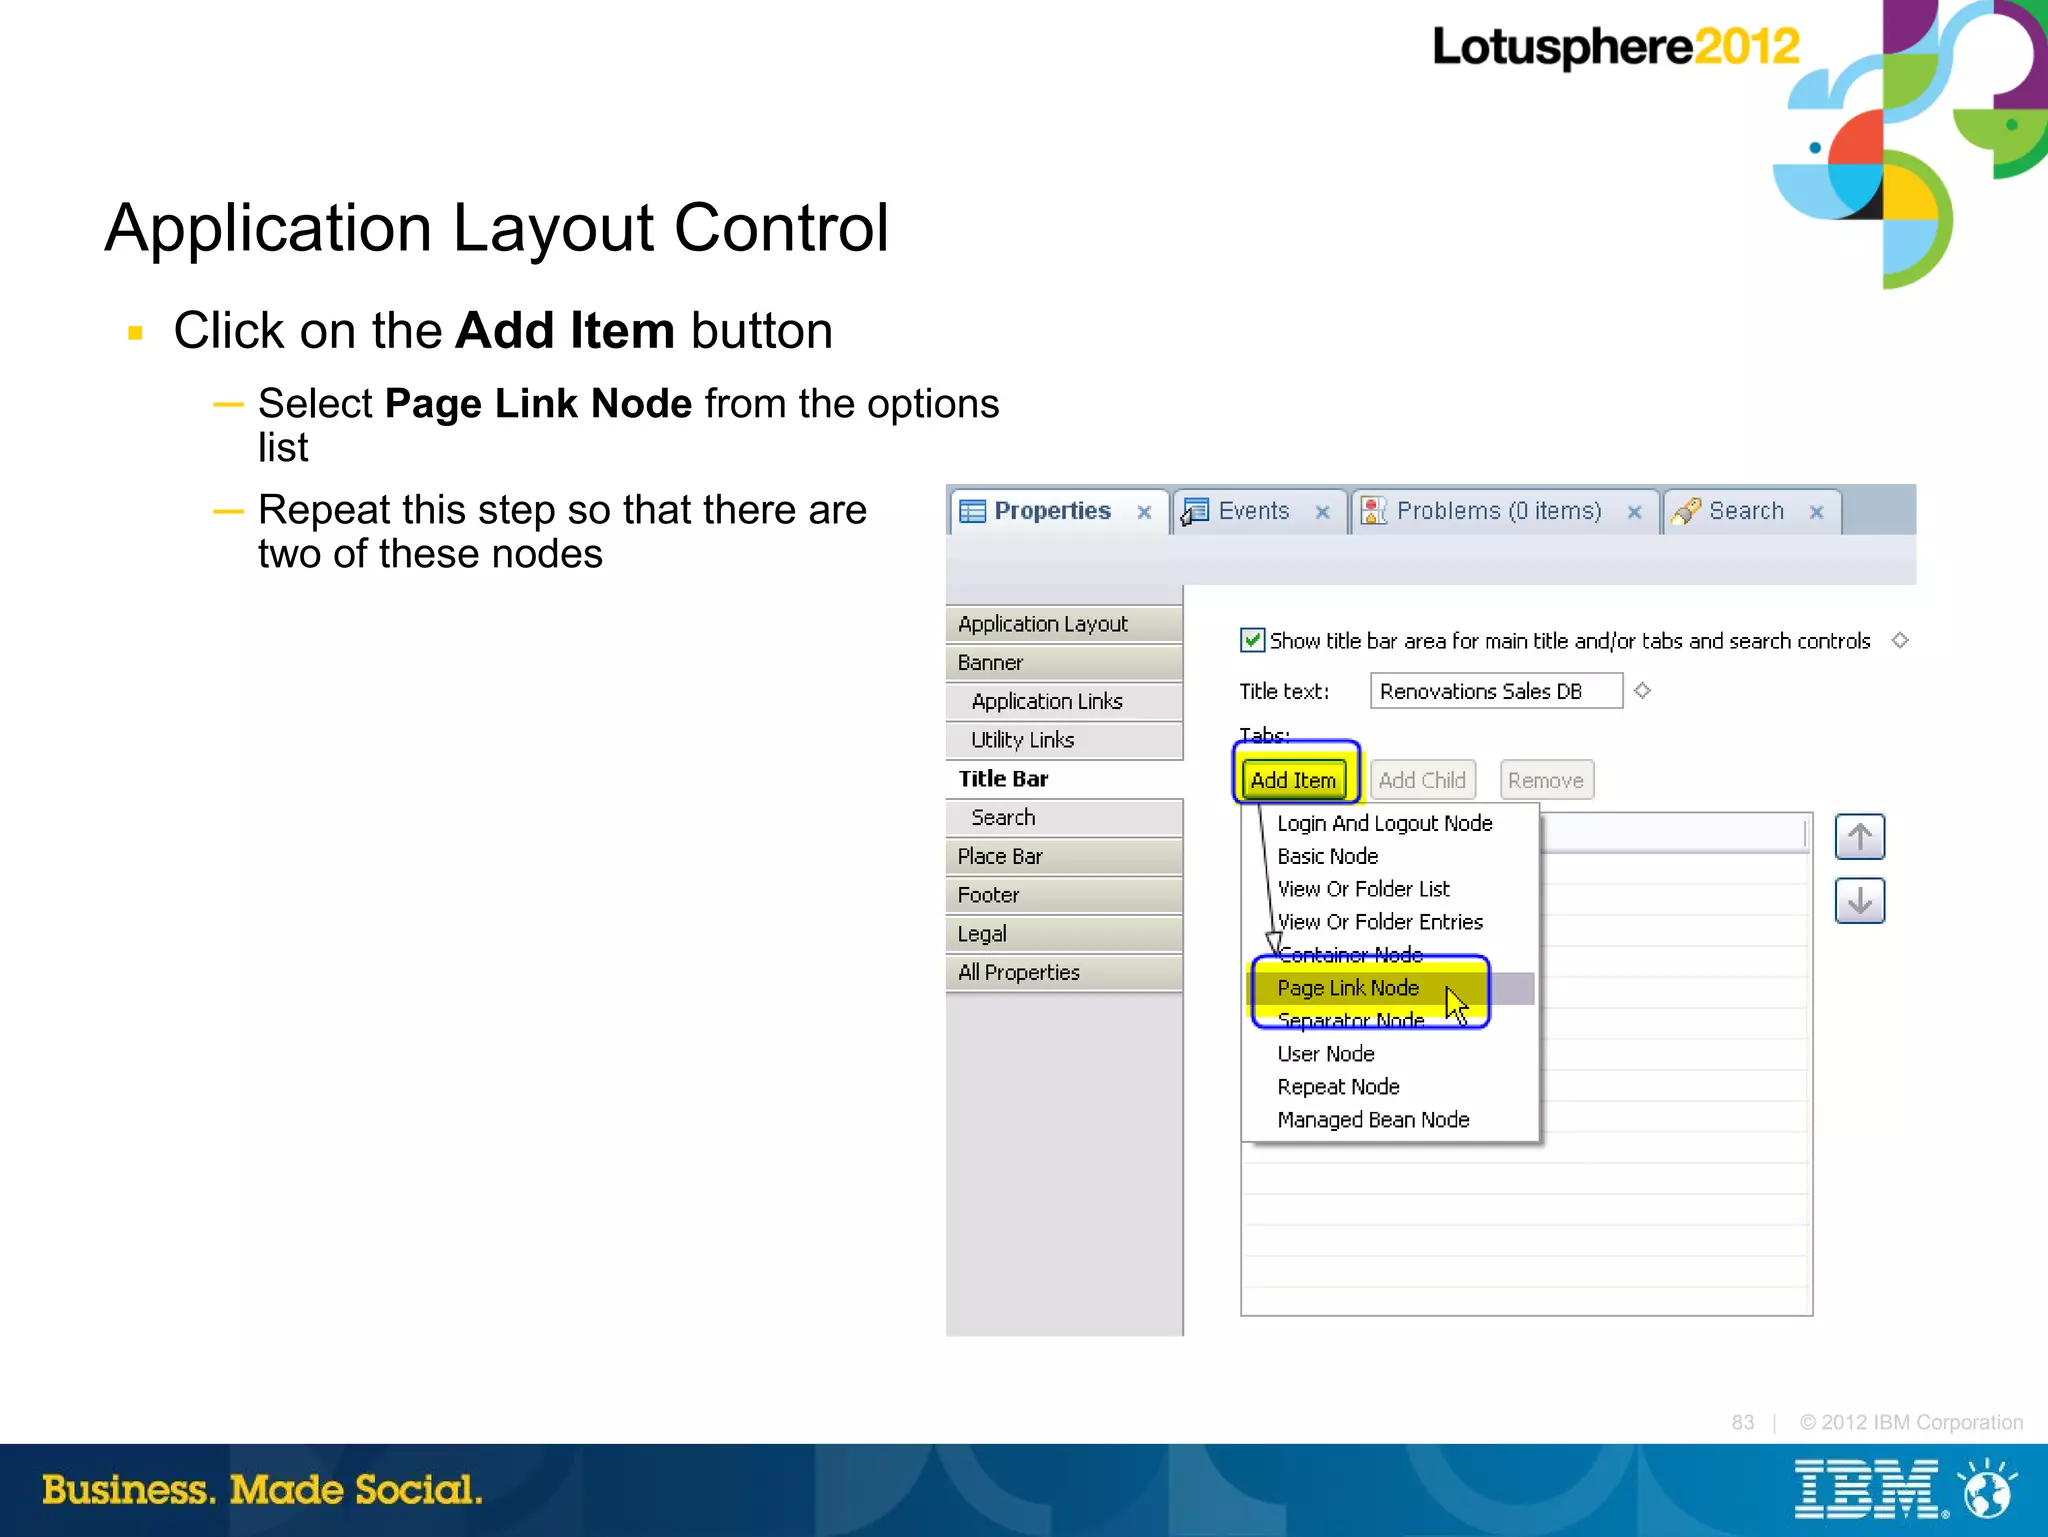Open Application Layout properties section

tap(1064, 624)
